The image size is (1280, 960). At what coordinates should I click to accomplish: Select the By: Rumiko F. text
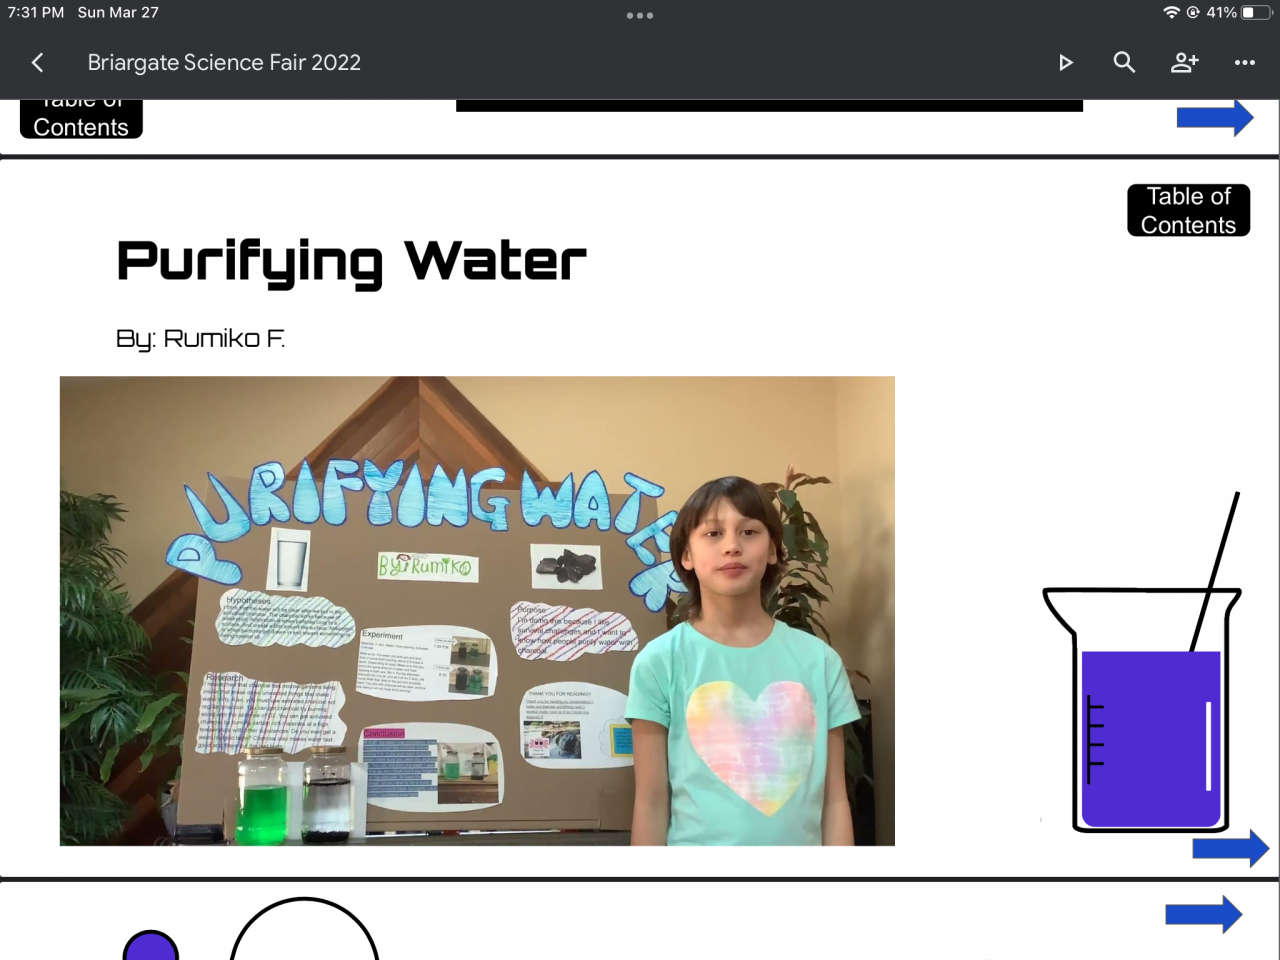coord(200,339)
